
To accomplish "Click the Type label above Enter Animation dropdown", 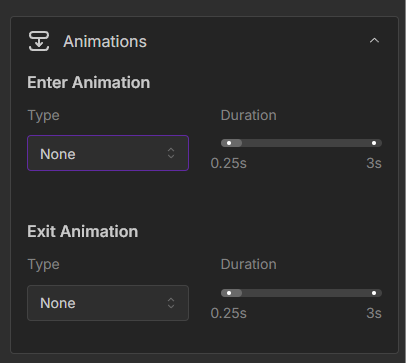I will (43, 116).
